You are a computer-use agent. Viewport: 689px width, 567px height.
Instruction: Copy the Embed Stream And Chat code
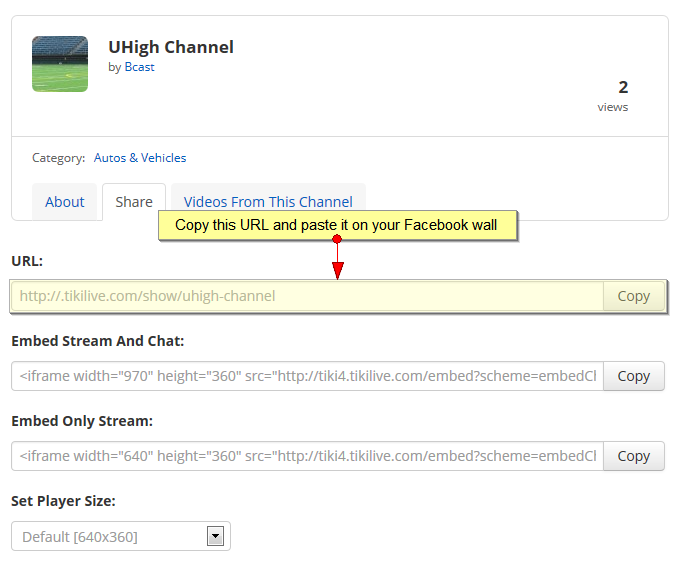[634, 376]
